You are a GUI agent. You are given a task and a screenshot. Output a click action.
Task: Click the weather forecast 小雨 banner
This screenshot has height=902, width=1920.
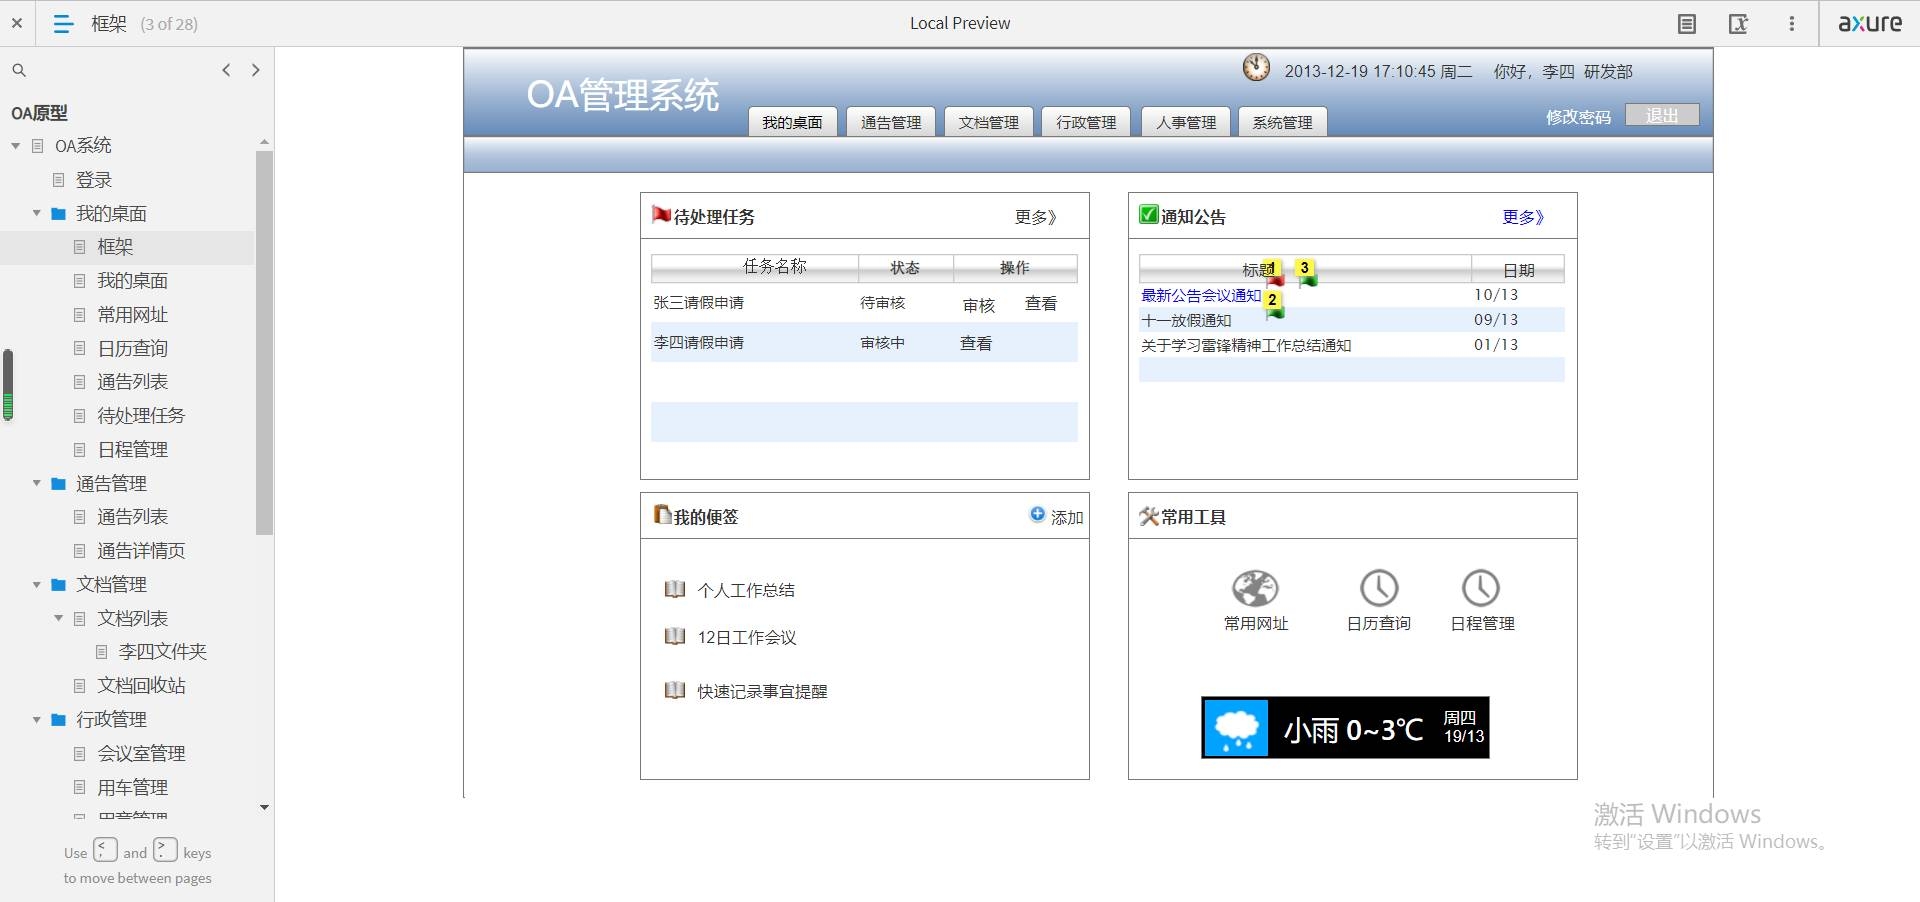click(x=1345, y=728)
